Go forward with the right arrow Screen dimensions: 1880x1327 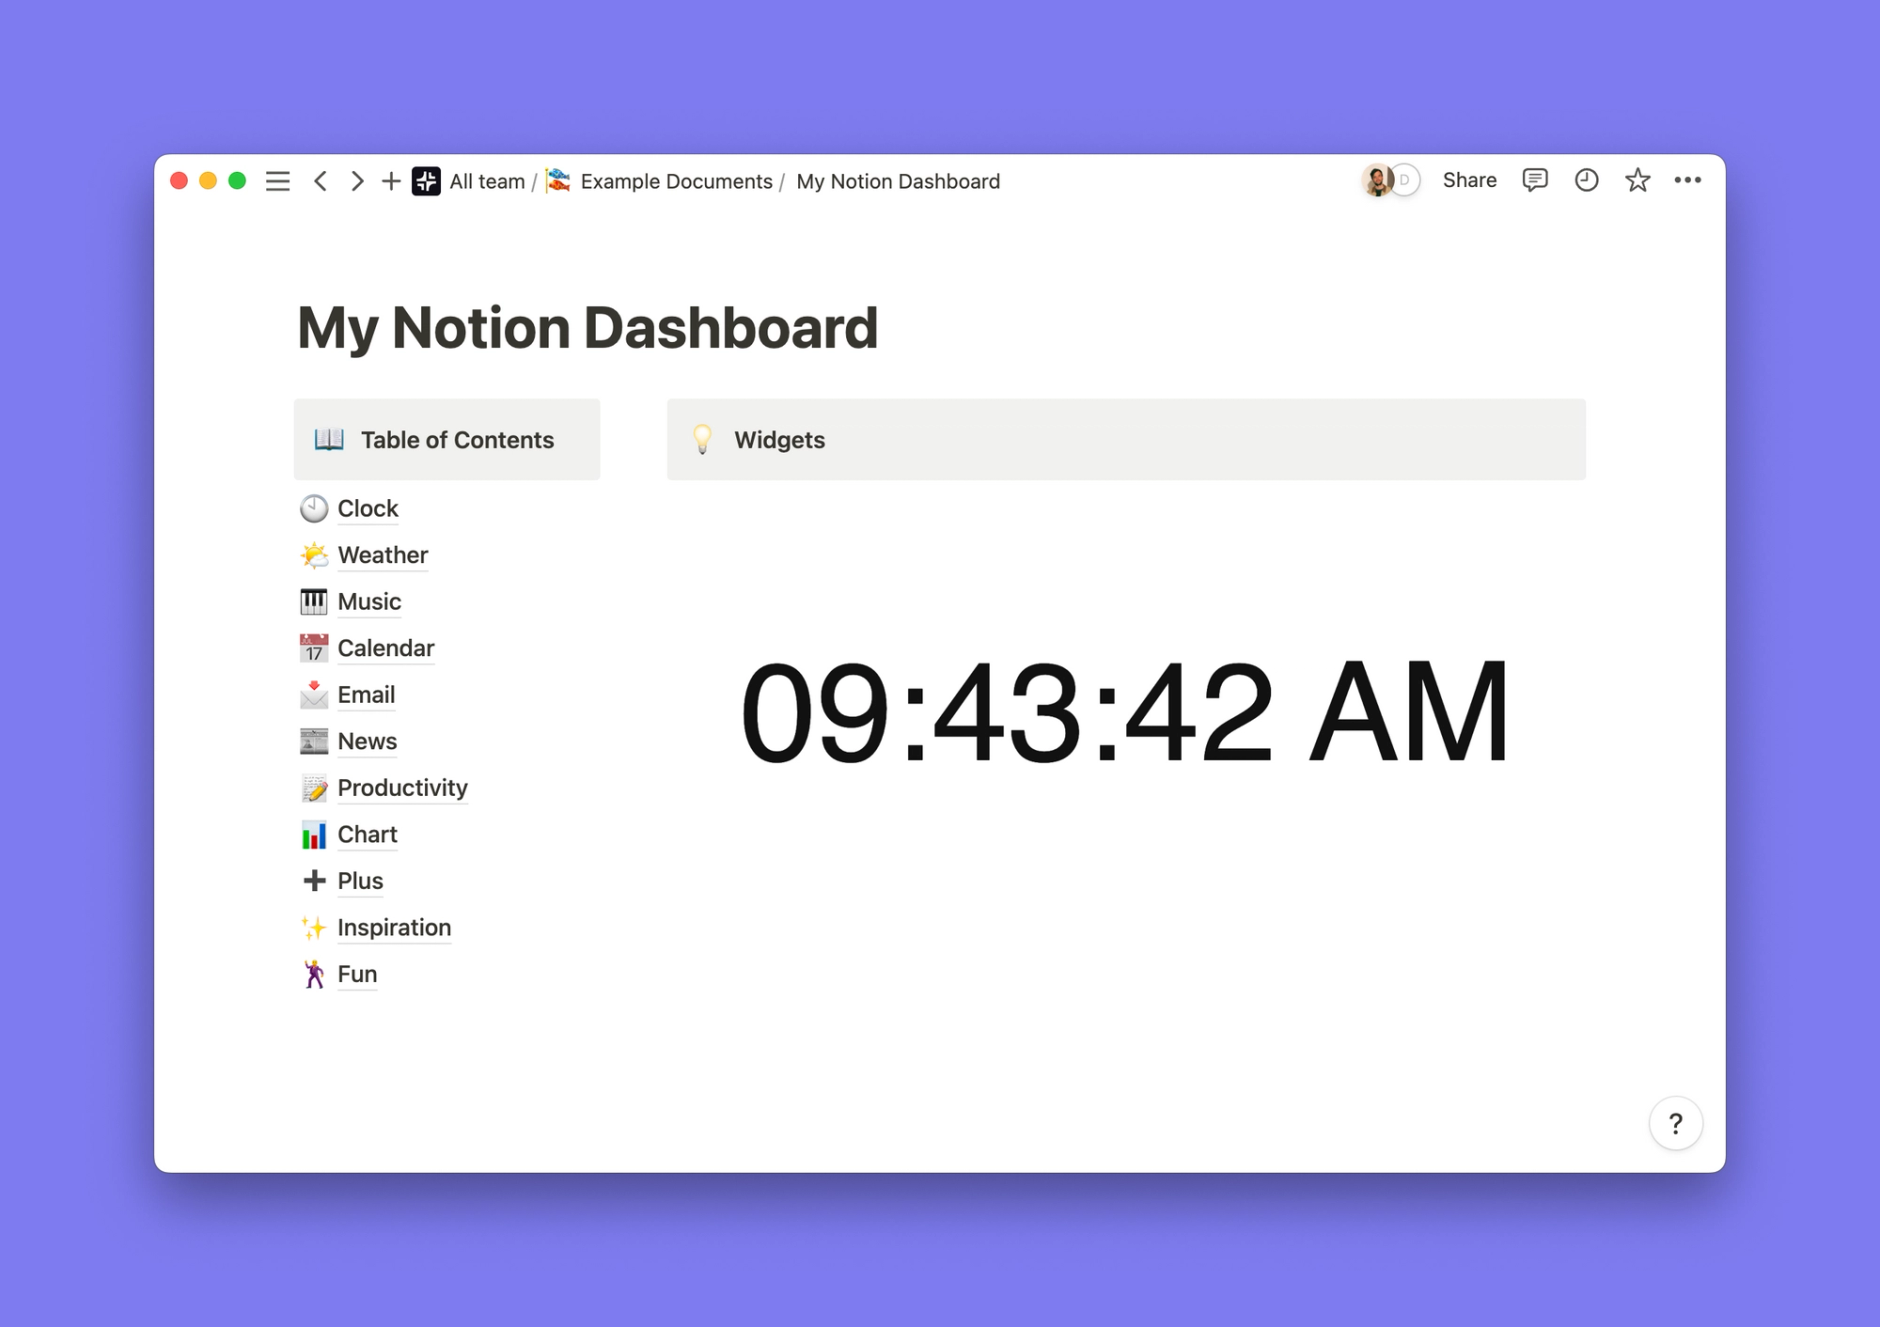[356, 181]
